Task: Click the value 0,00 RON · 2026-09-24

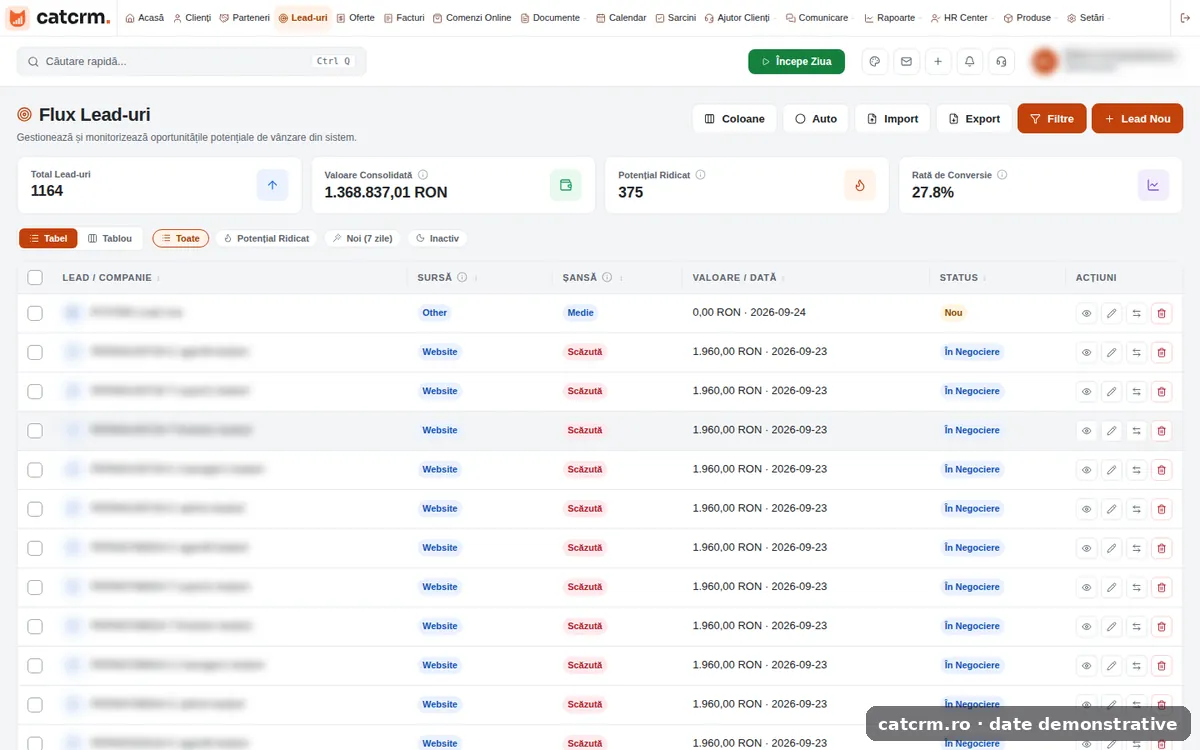Action: click(x=749, y=312)
